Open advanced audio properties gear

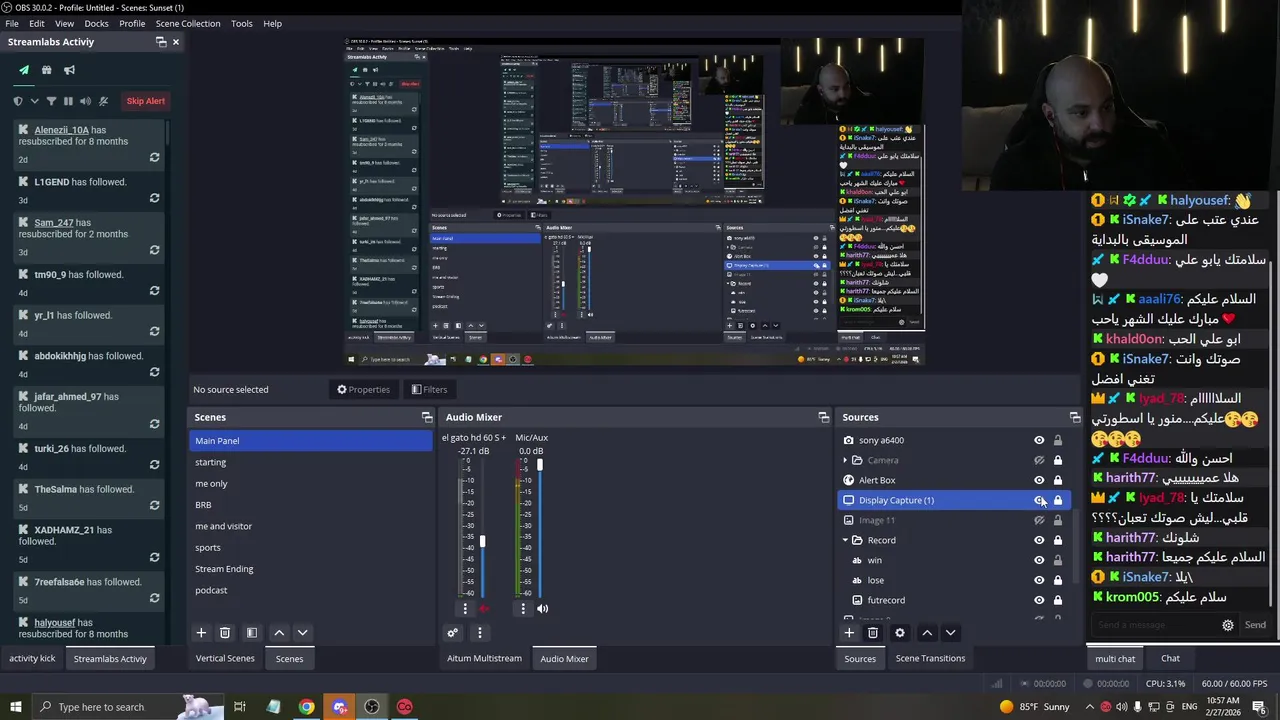(x=453, y=633)
